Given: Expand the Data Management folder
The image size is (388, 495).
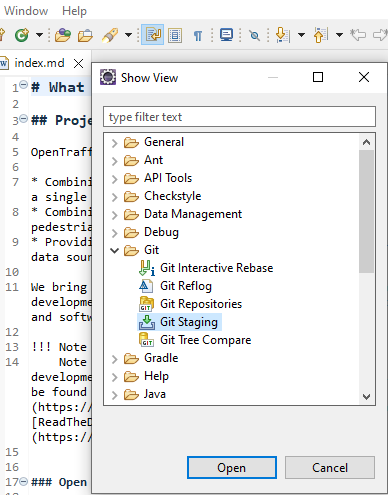Looking at the screenshot, I should 115,215.
